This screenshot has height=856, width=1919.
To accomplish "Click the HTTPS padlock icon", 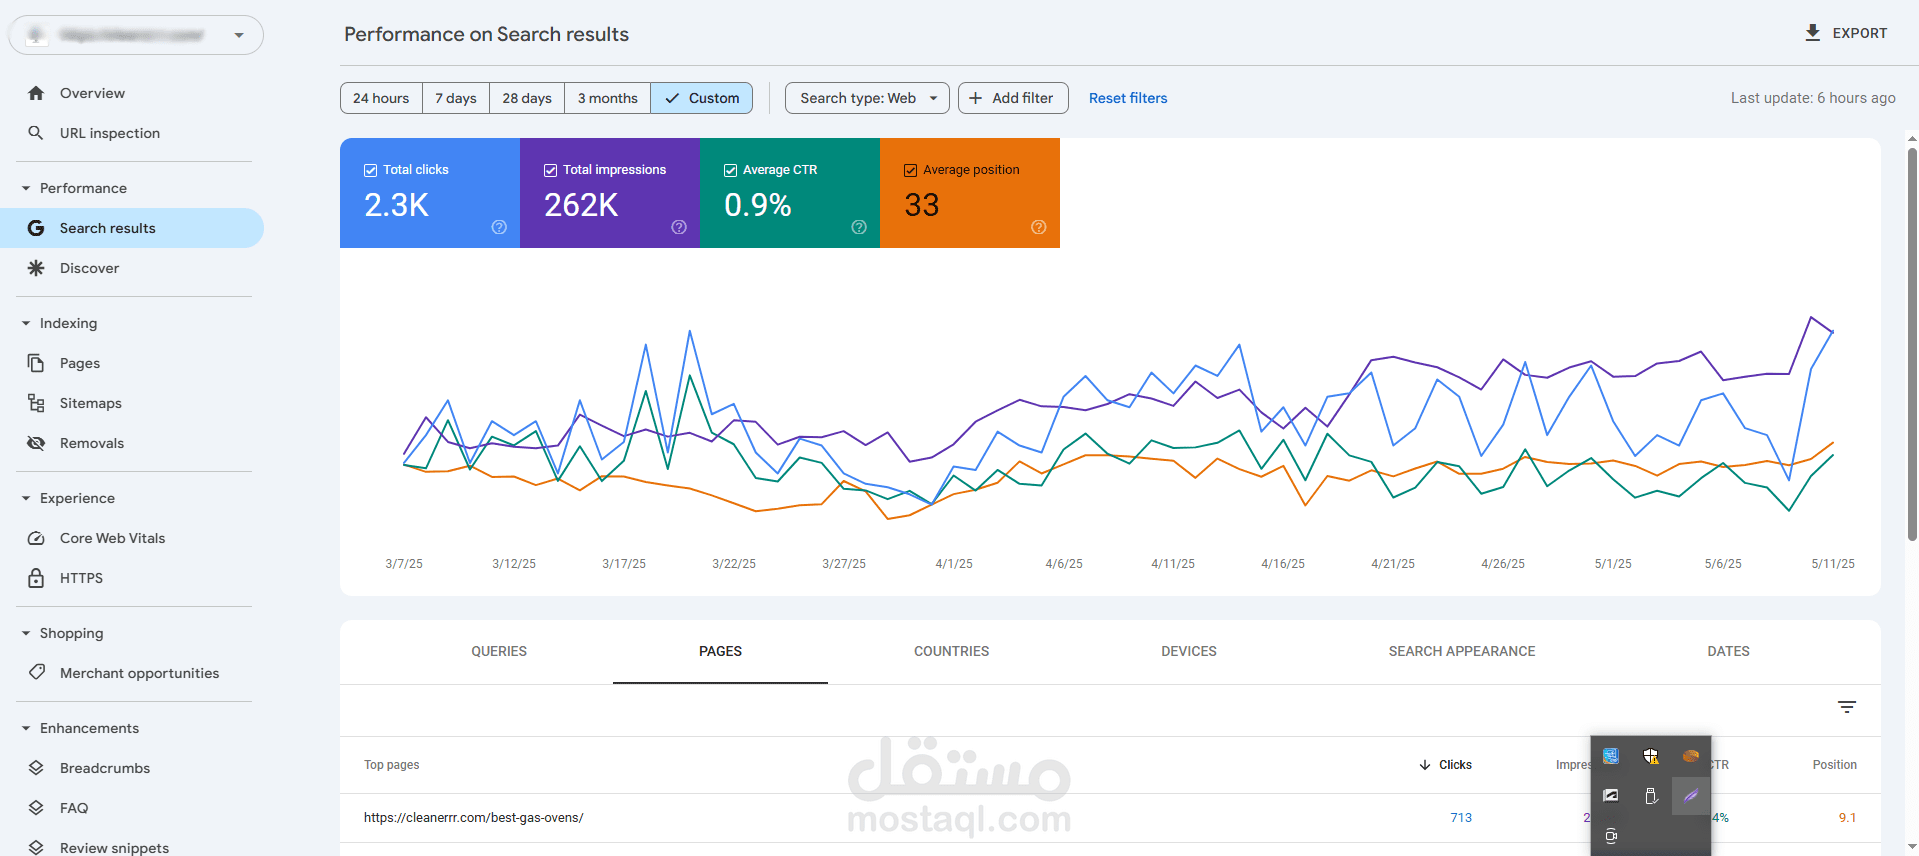I will [x=36, y=578].
